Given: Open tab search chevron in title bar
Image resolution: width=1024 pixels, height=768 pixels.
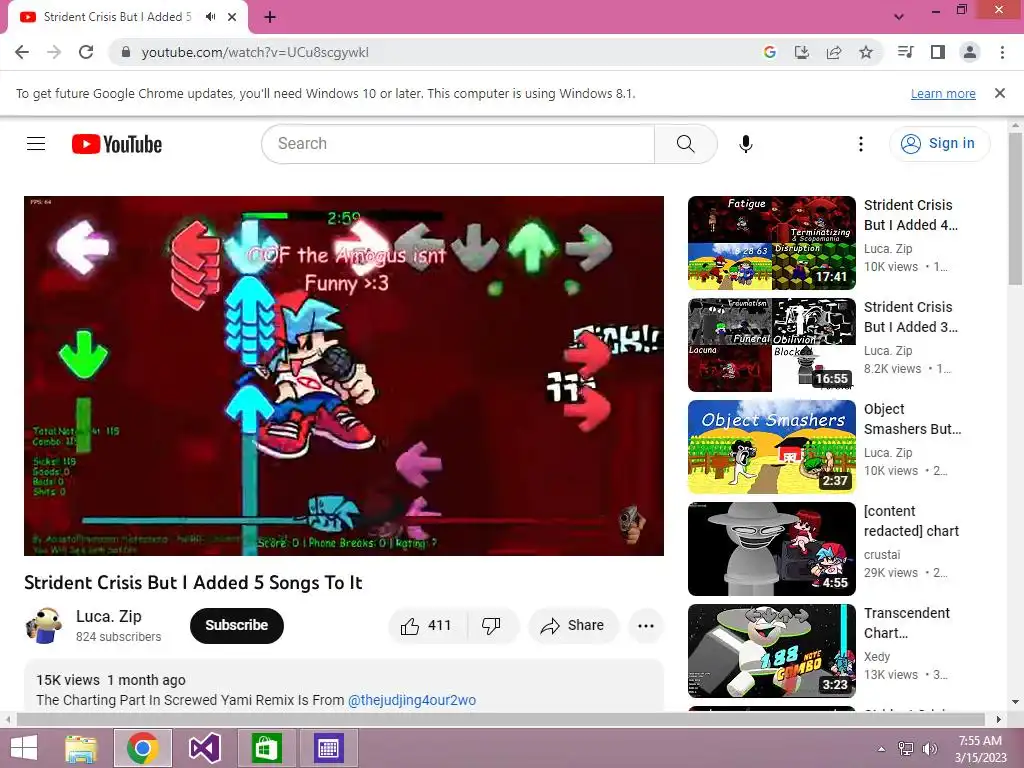Looking at the screenshot, I should [x=899, y=17].
